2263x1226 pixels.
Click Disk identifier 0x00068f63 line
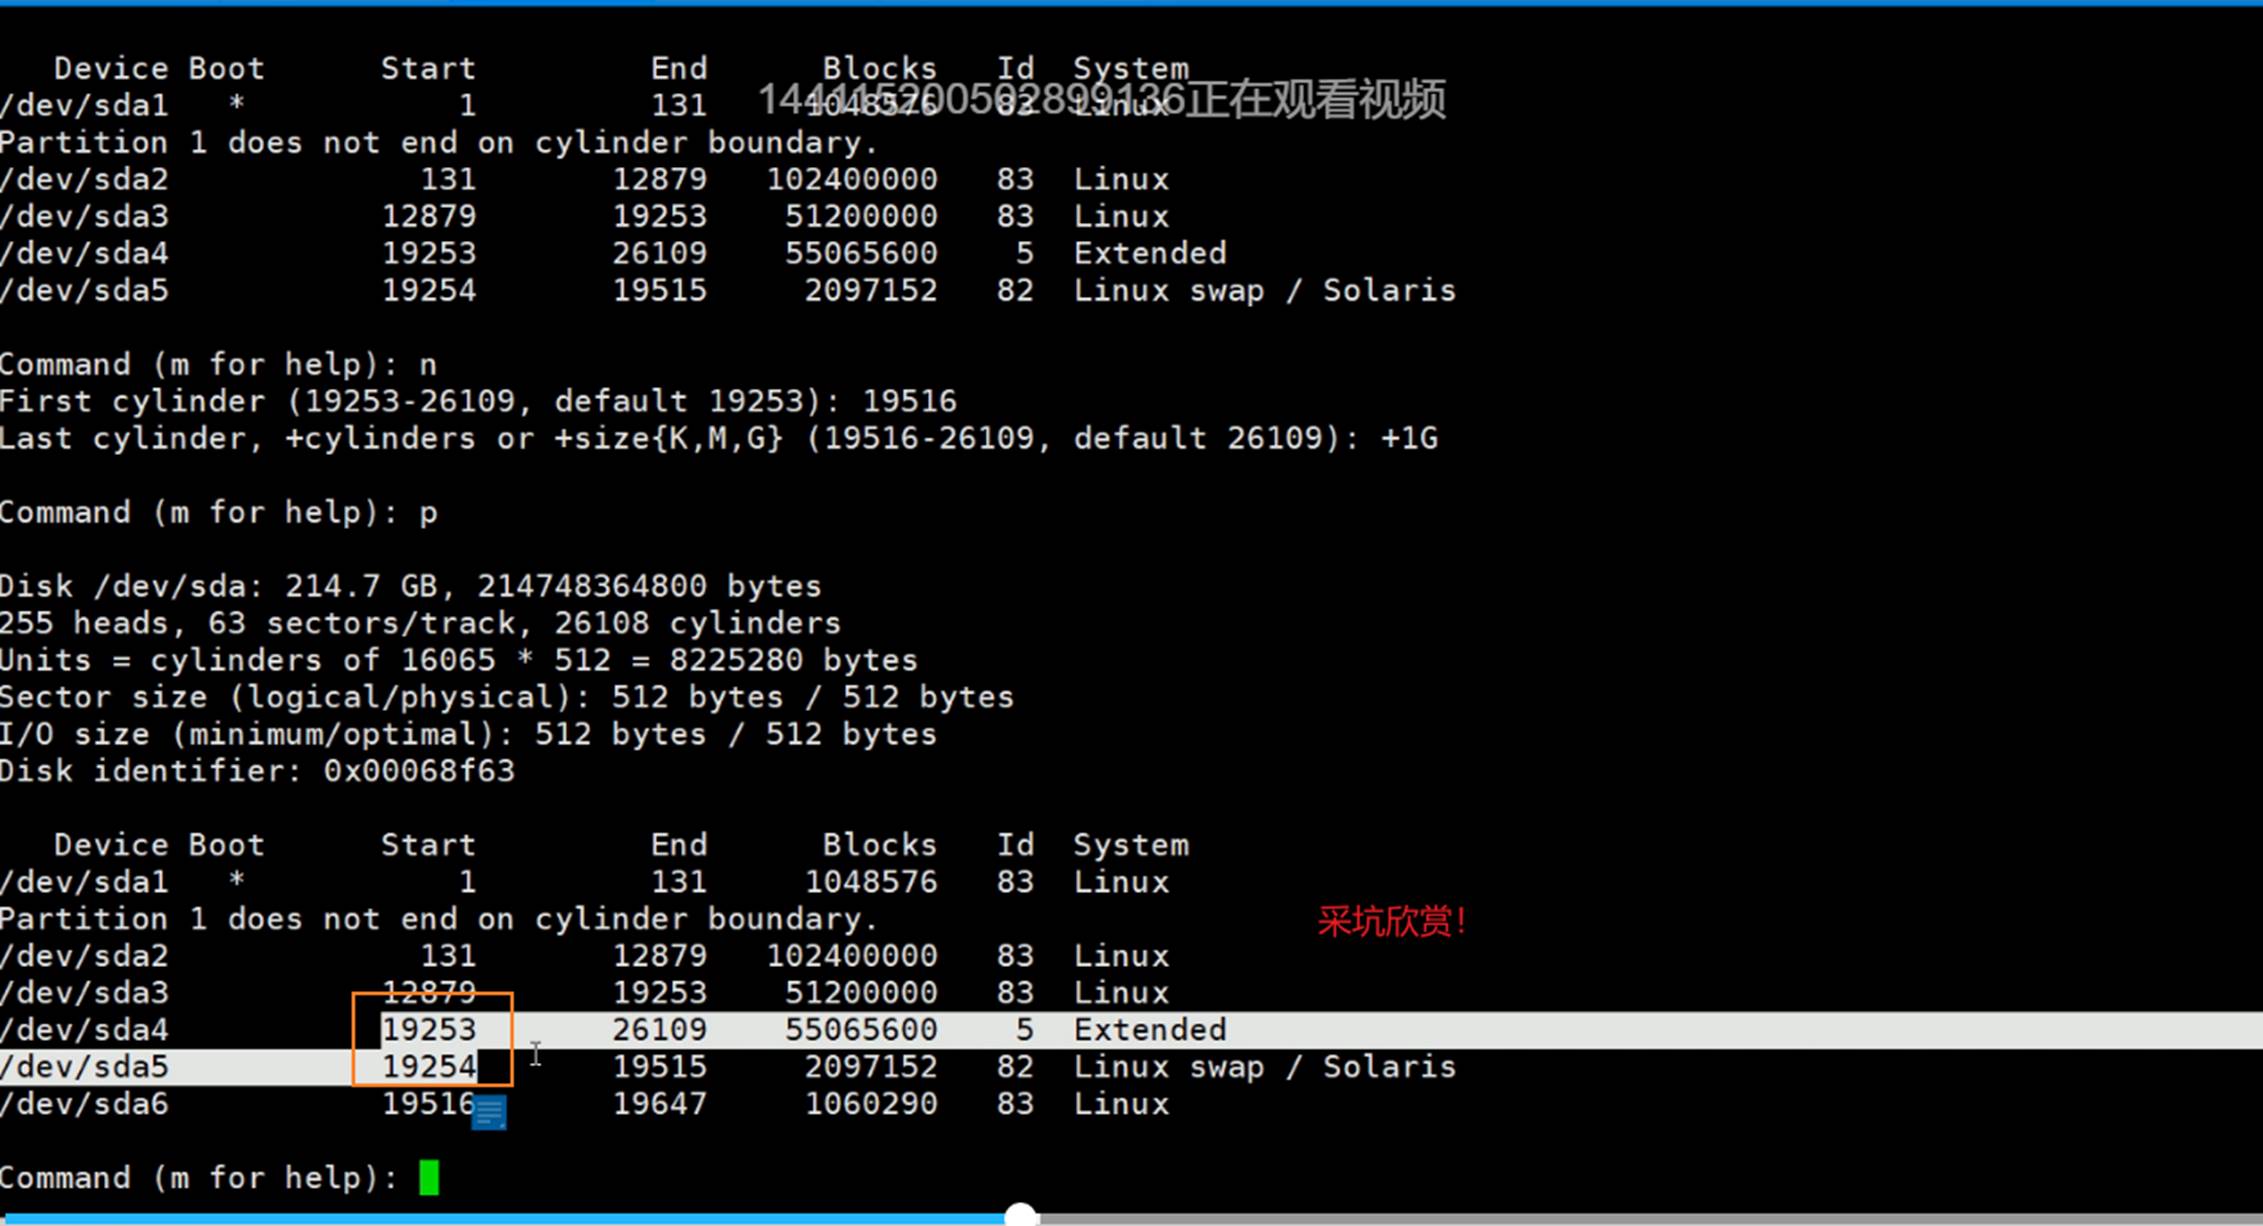click(257, 771)
